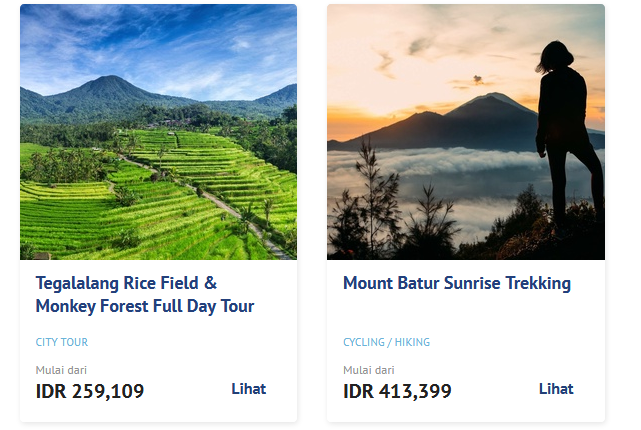Click 'Mulai dari' above the IDR 259,109 price
This screenshot has height=430, width=641.
(x=61, y=370)
